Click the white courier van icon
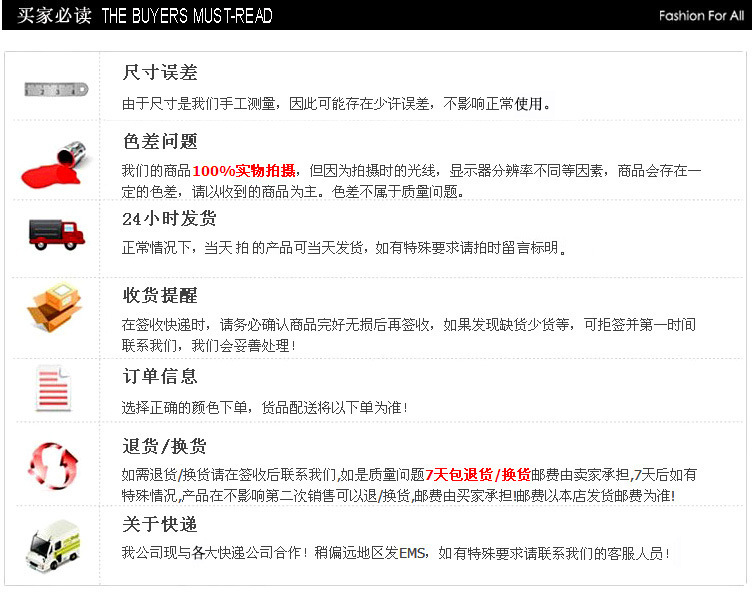Image resolution: width=752 pixels, height=594 pixels. click(x=53, y=546)
